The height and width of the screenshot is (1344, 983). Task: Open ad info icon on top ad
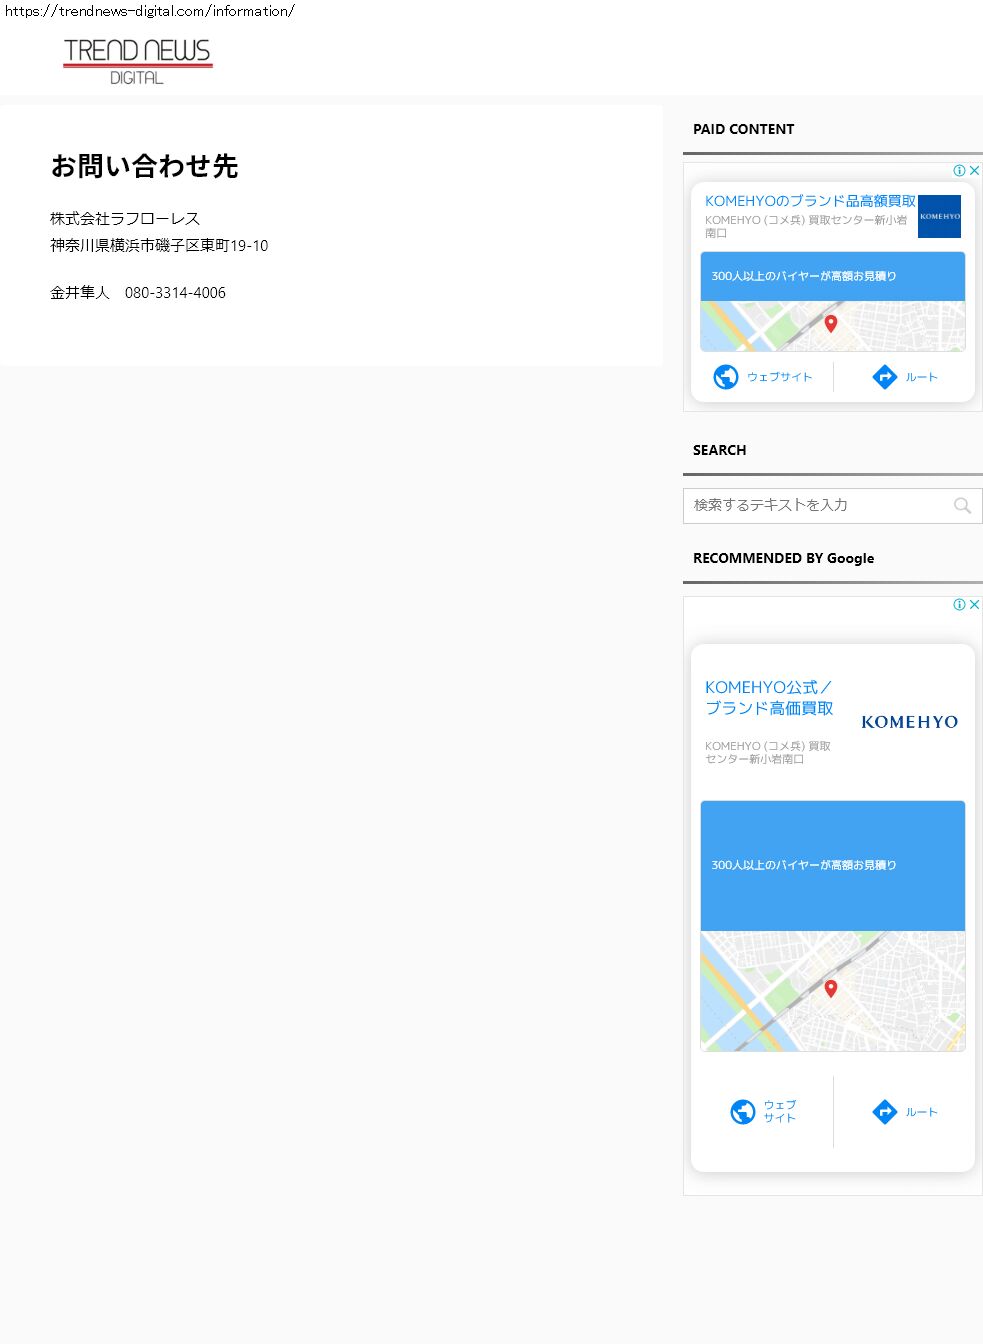click(959, 171)
